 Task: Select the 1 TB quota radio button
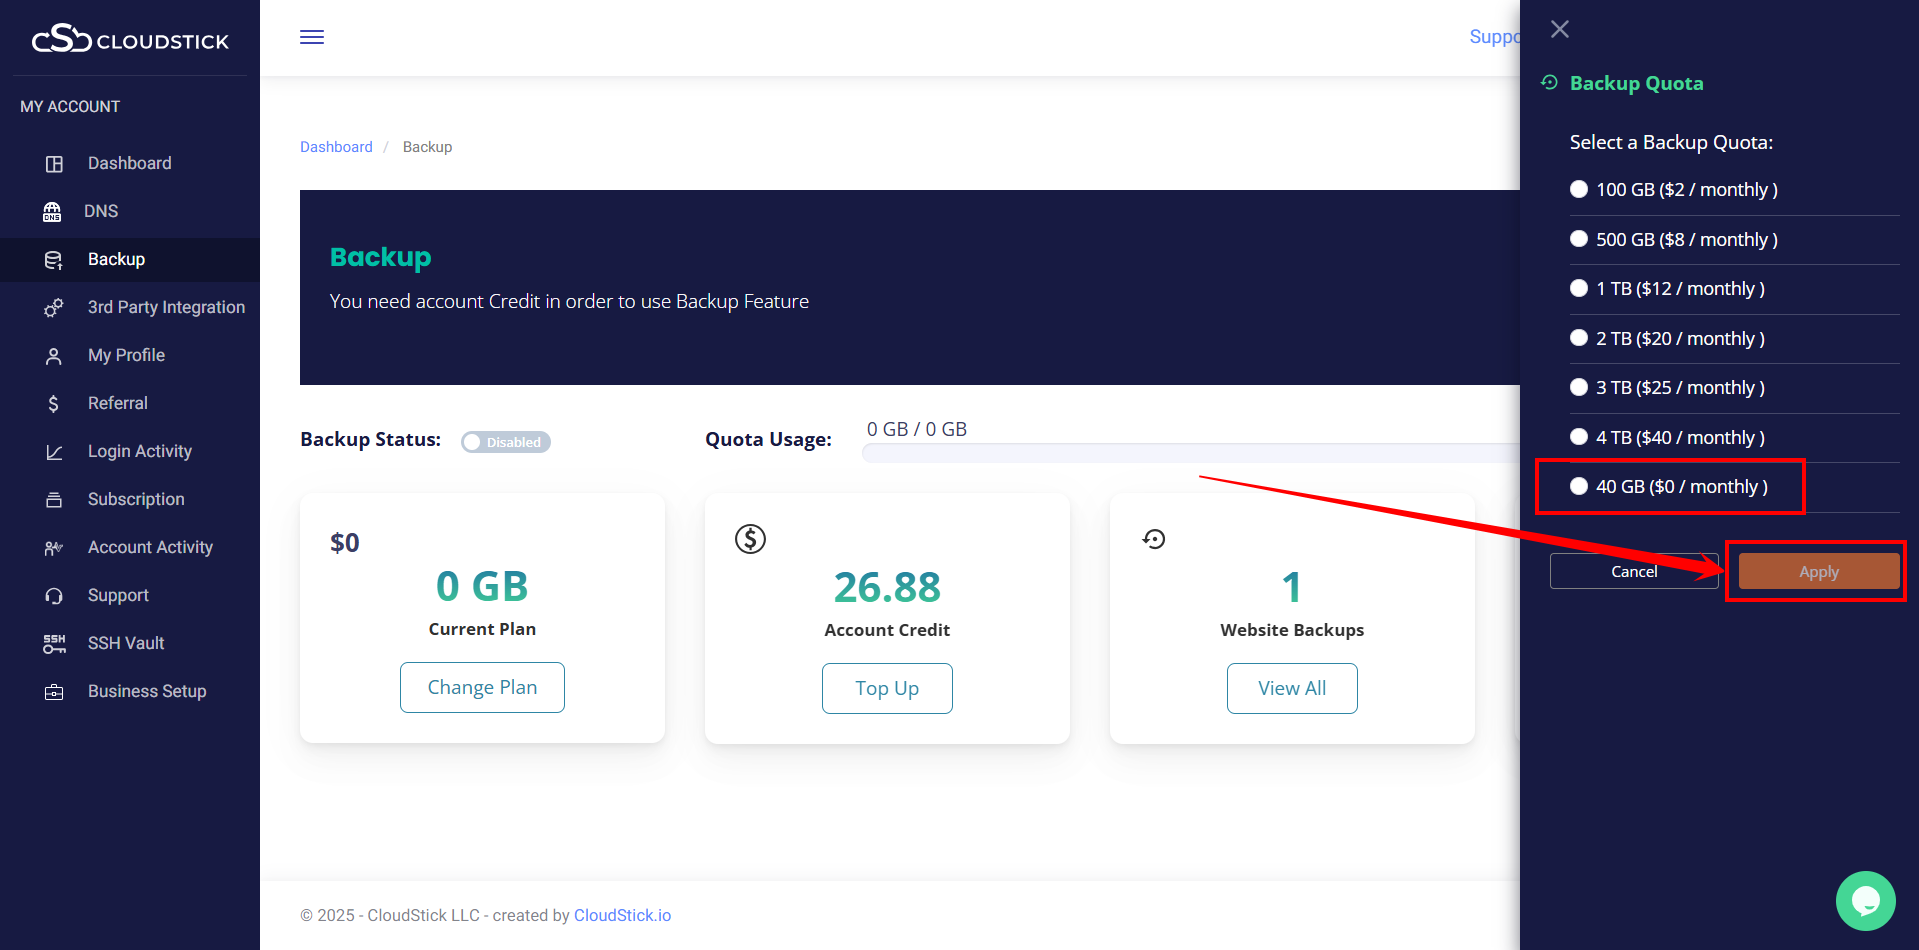click(1579, 288)
